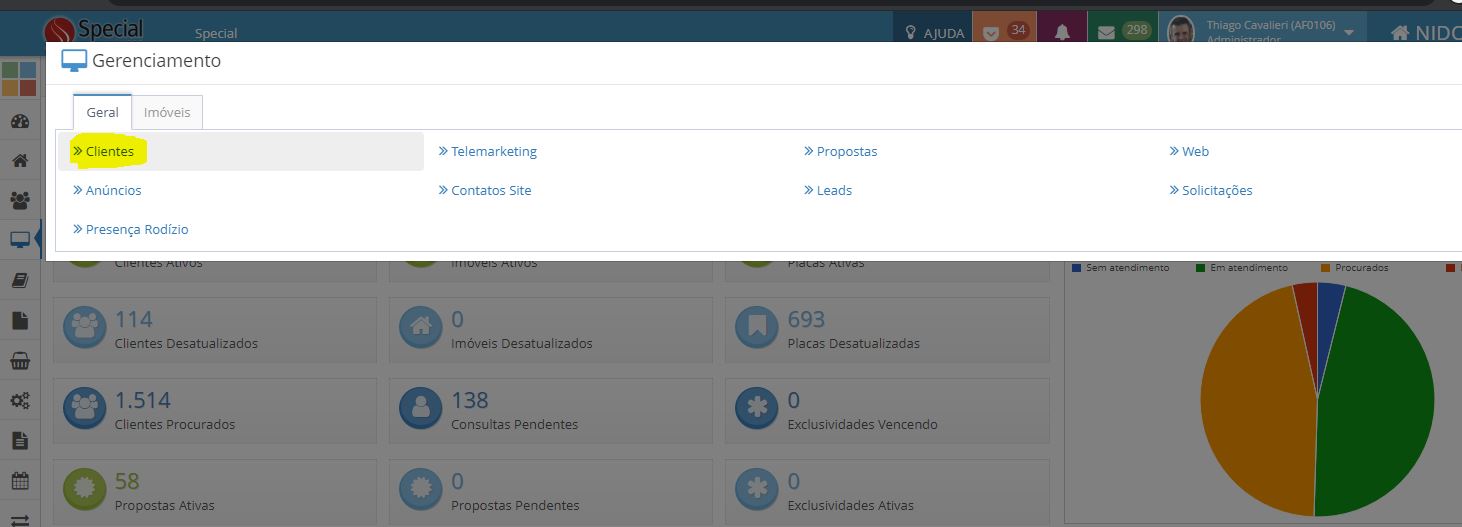Click the notification bell icon
Screen dimensions: 1462x527
point(1062,32)
